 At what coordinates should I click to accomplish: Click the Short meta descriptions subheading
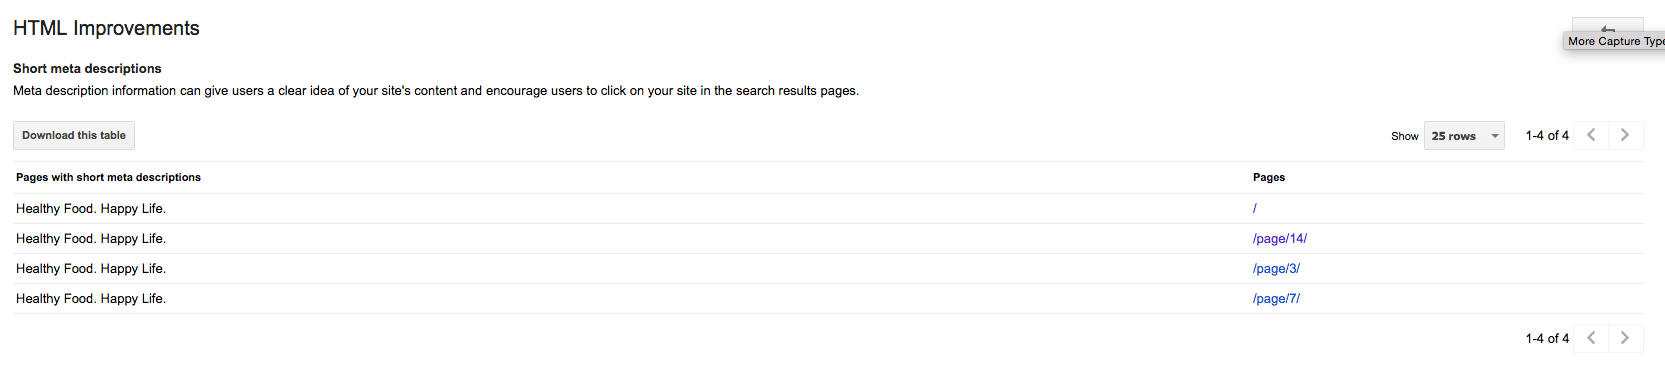point(87,68)
